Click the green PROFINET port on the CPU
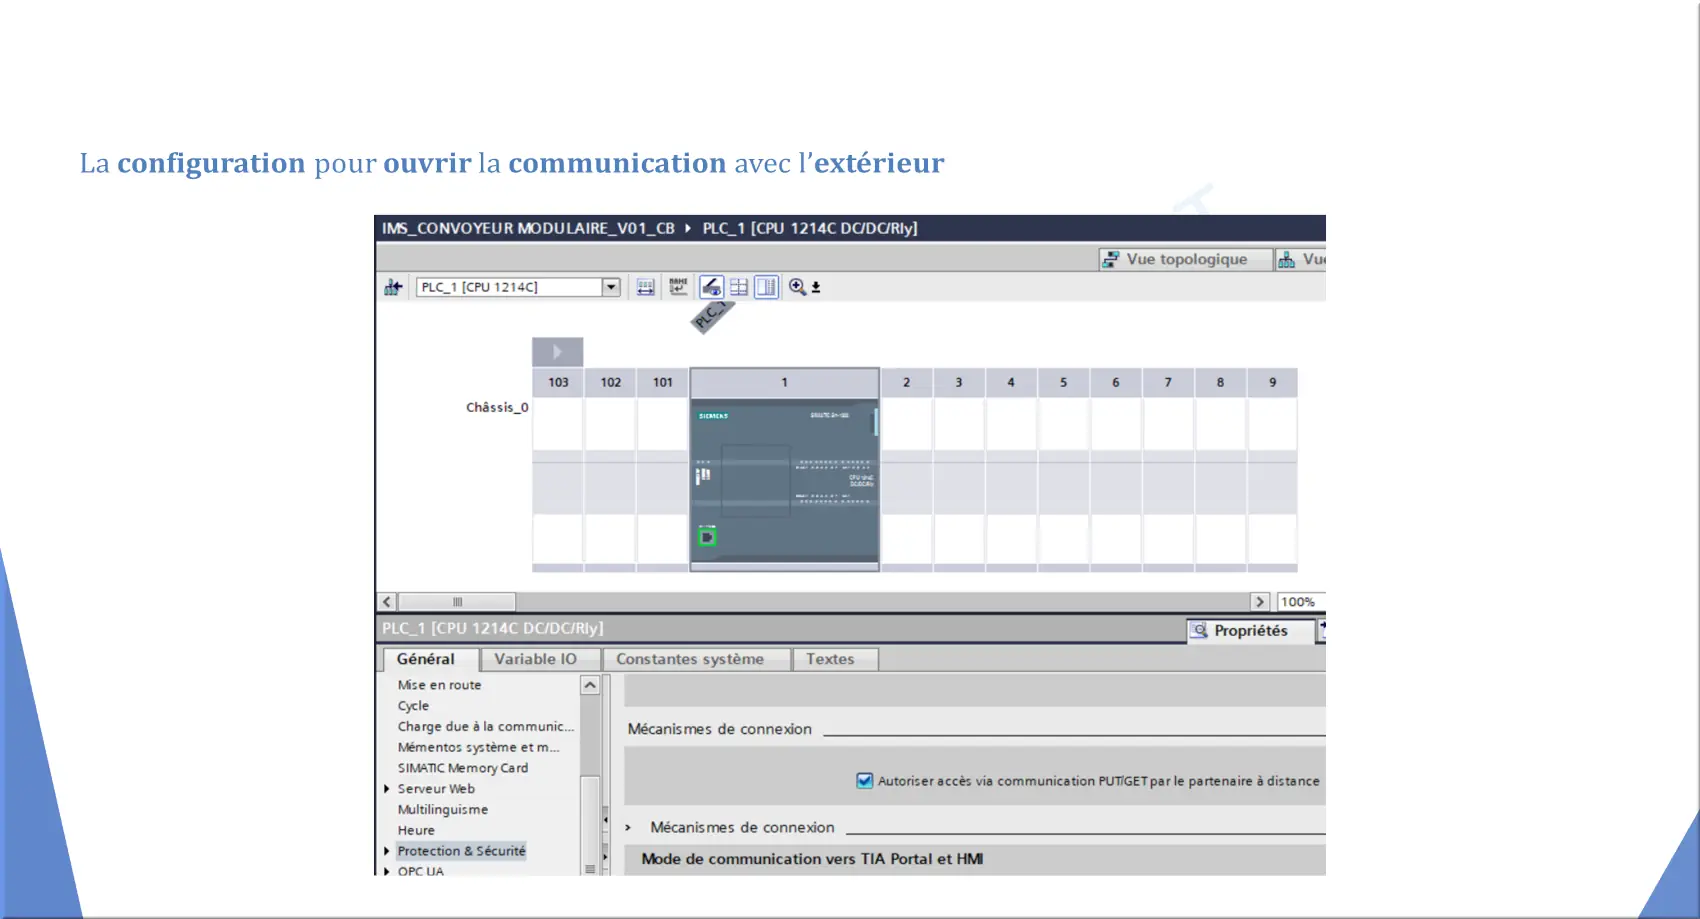The image size is (1700, 919). tap(707, 537)
